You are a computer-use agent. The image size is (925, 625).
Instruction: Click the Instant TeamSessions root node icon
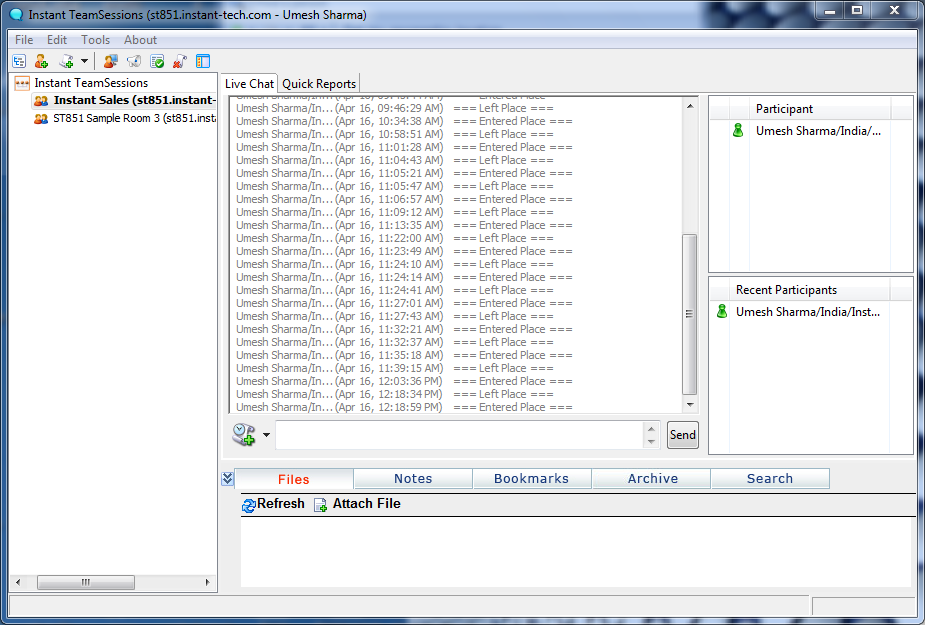click(22, 83)
